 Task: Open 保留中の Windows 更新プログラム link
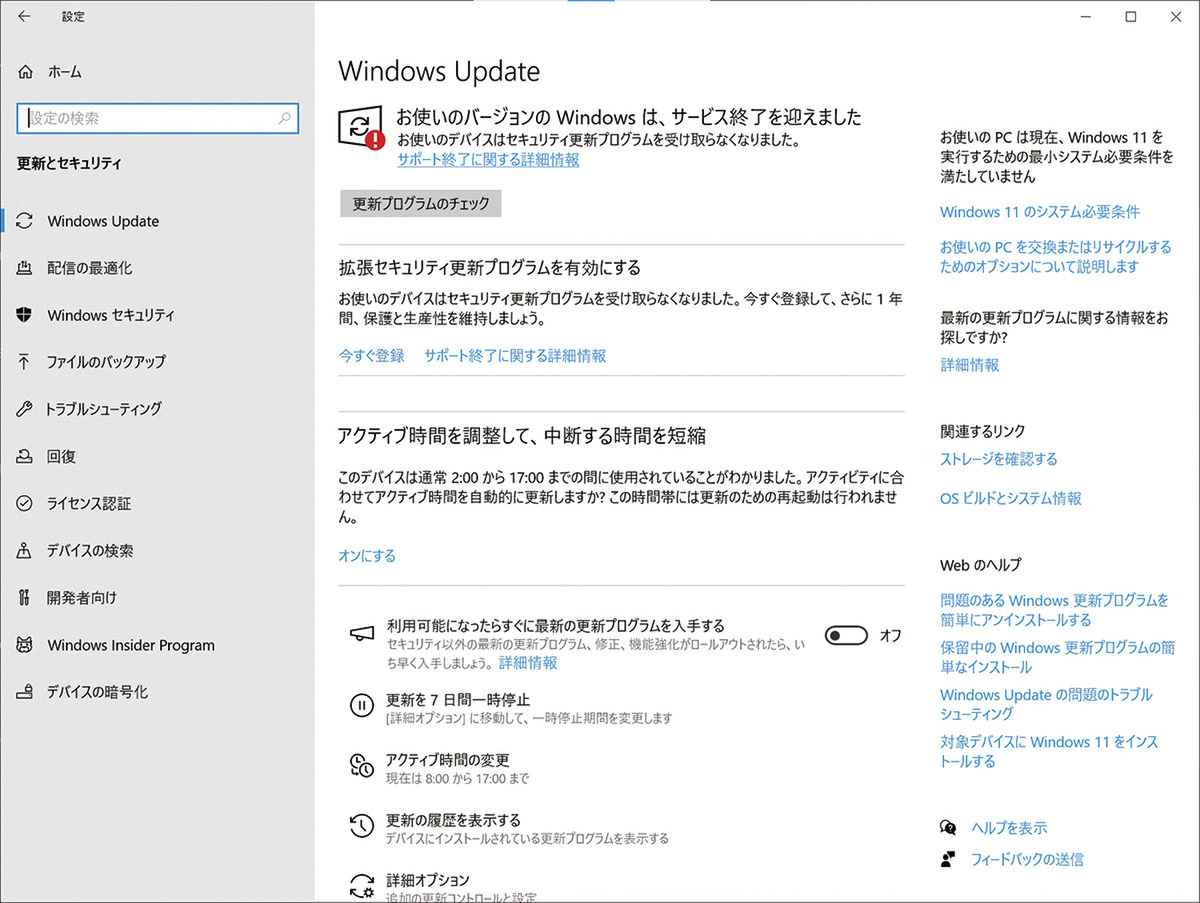[1057, 657]
